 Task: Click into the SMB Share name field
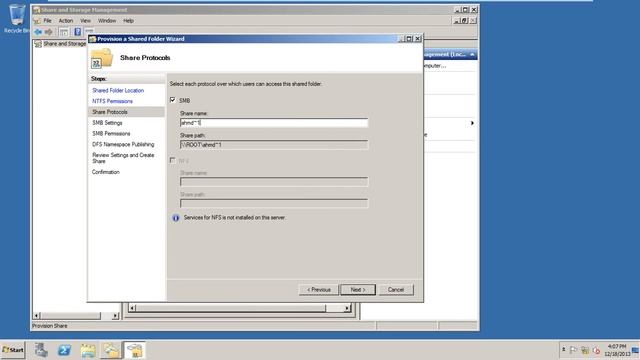coord(273,122)
